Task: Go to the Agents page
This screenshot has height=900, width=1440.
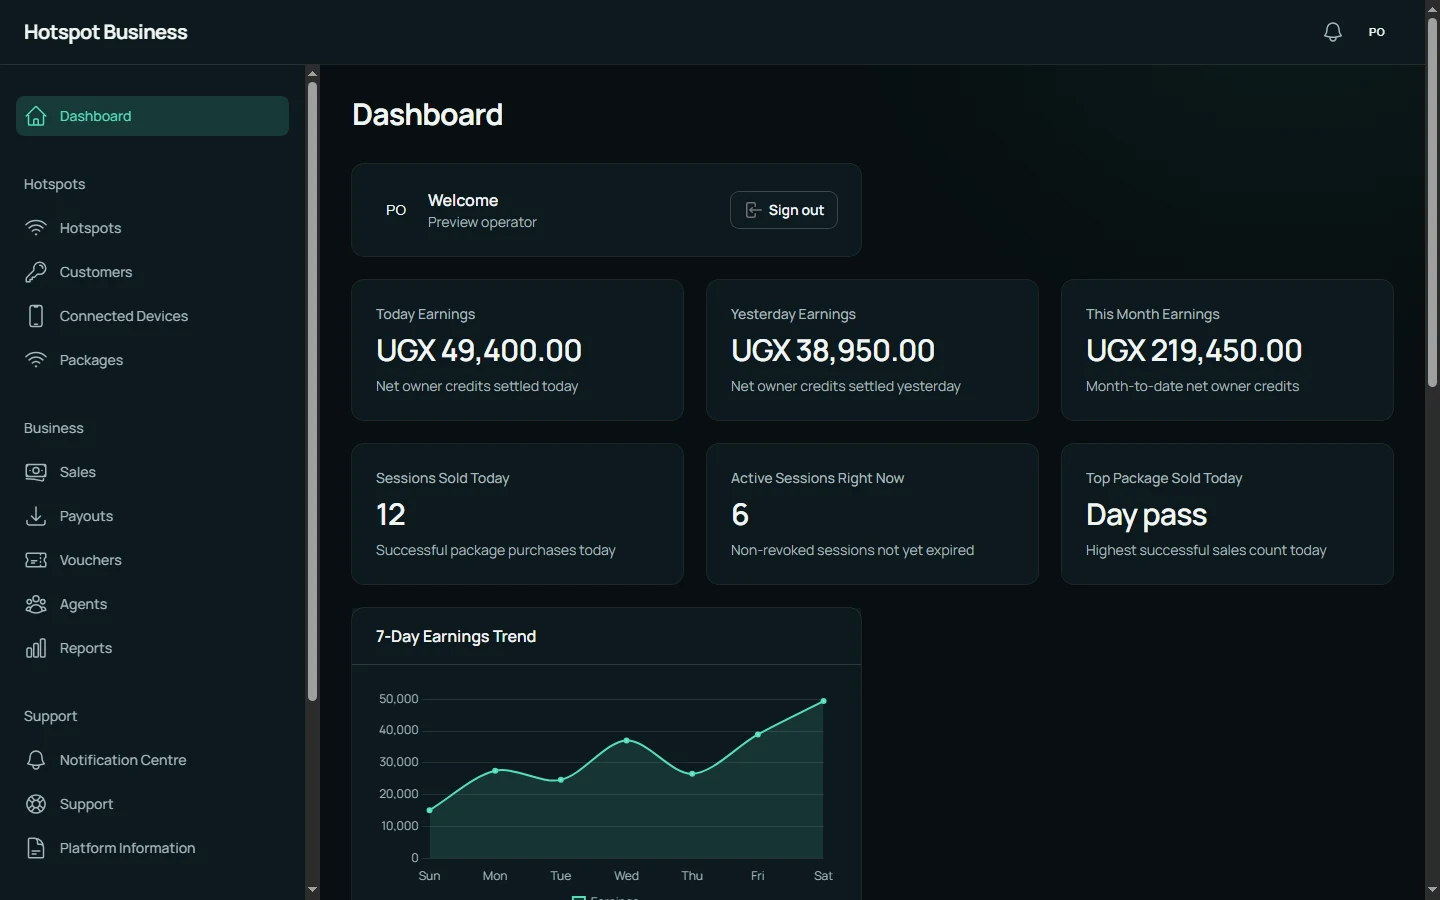Action: (x=152, y=604)
